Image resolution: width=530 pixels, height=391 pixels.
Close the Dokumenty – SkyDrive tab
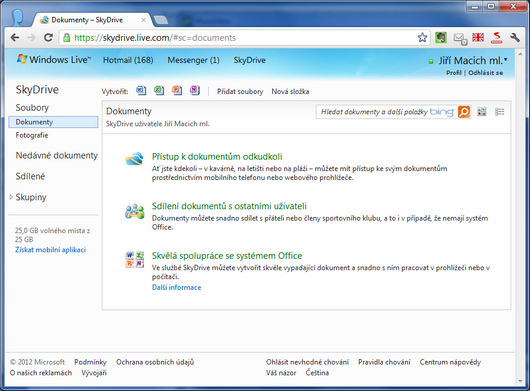point(143,20)
